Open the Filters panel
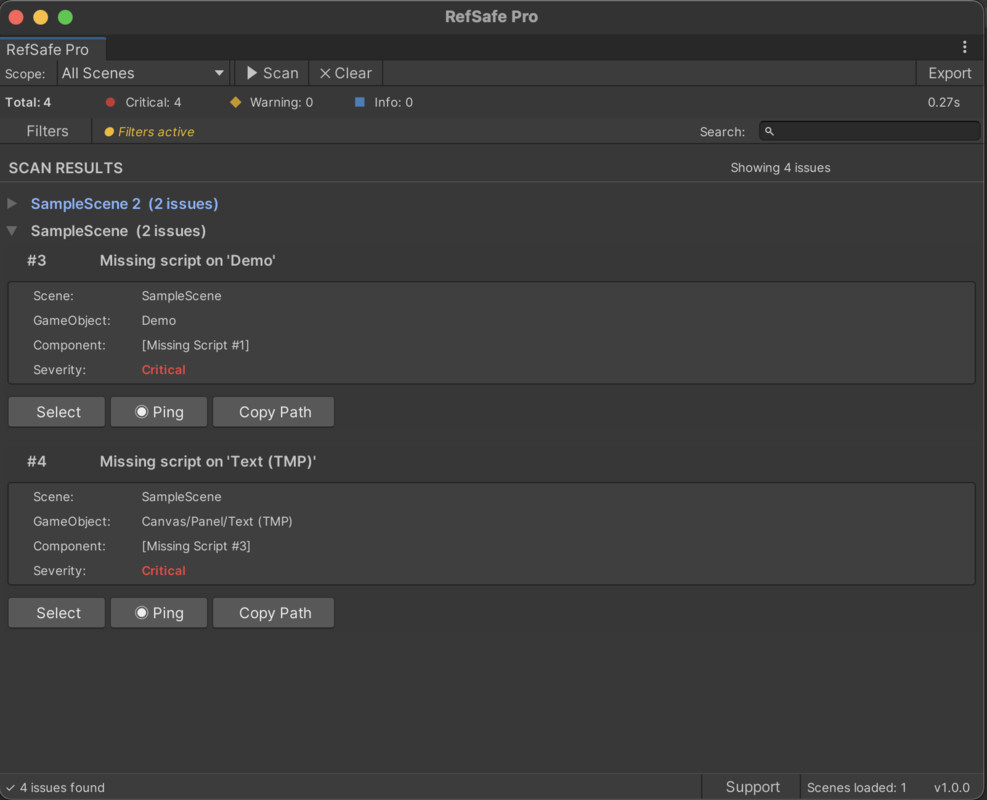The width and height of the screenshot is (987, 800). click(47, 131)
